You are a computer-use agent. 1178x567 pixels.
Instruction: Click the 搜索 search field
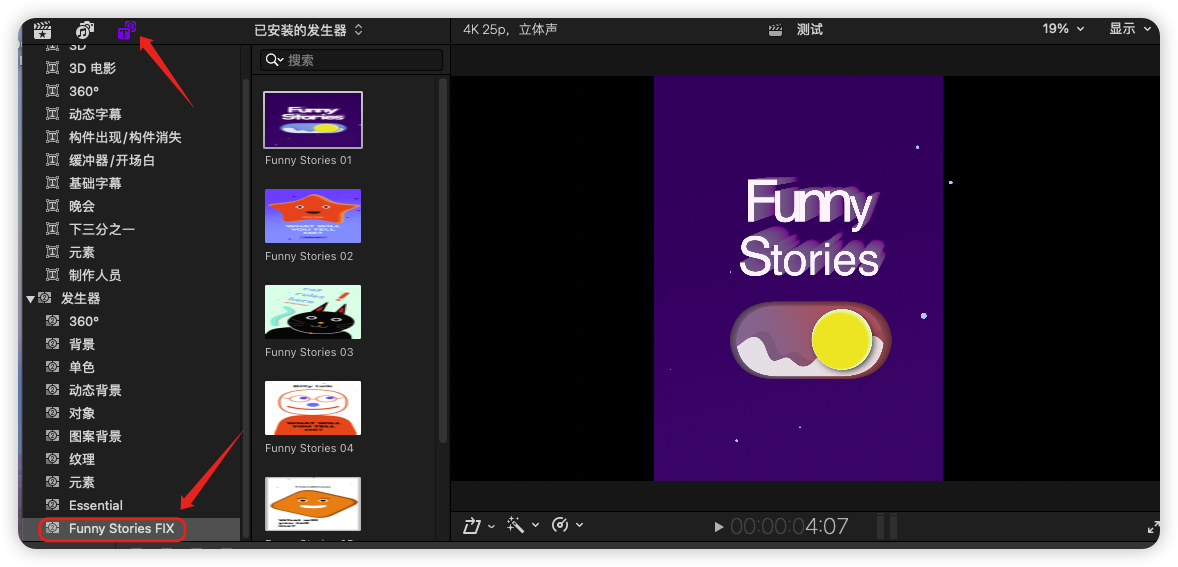pyautogui.click(x=352, y=60)
